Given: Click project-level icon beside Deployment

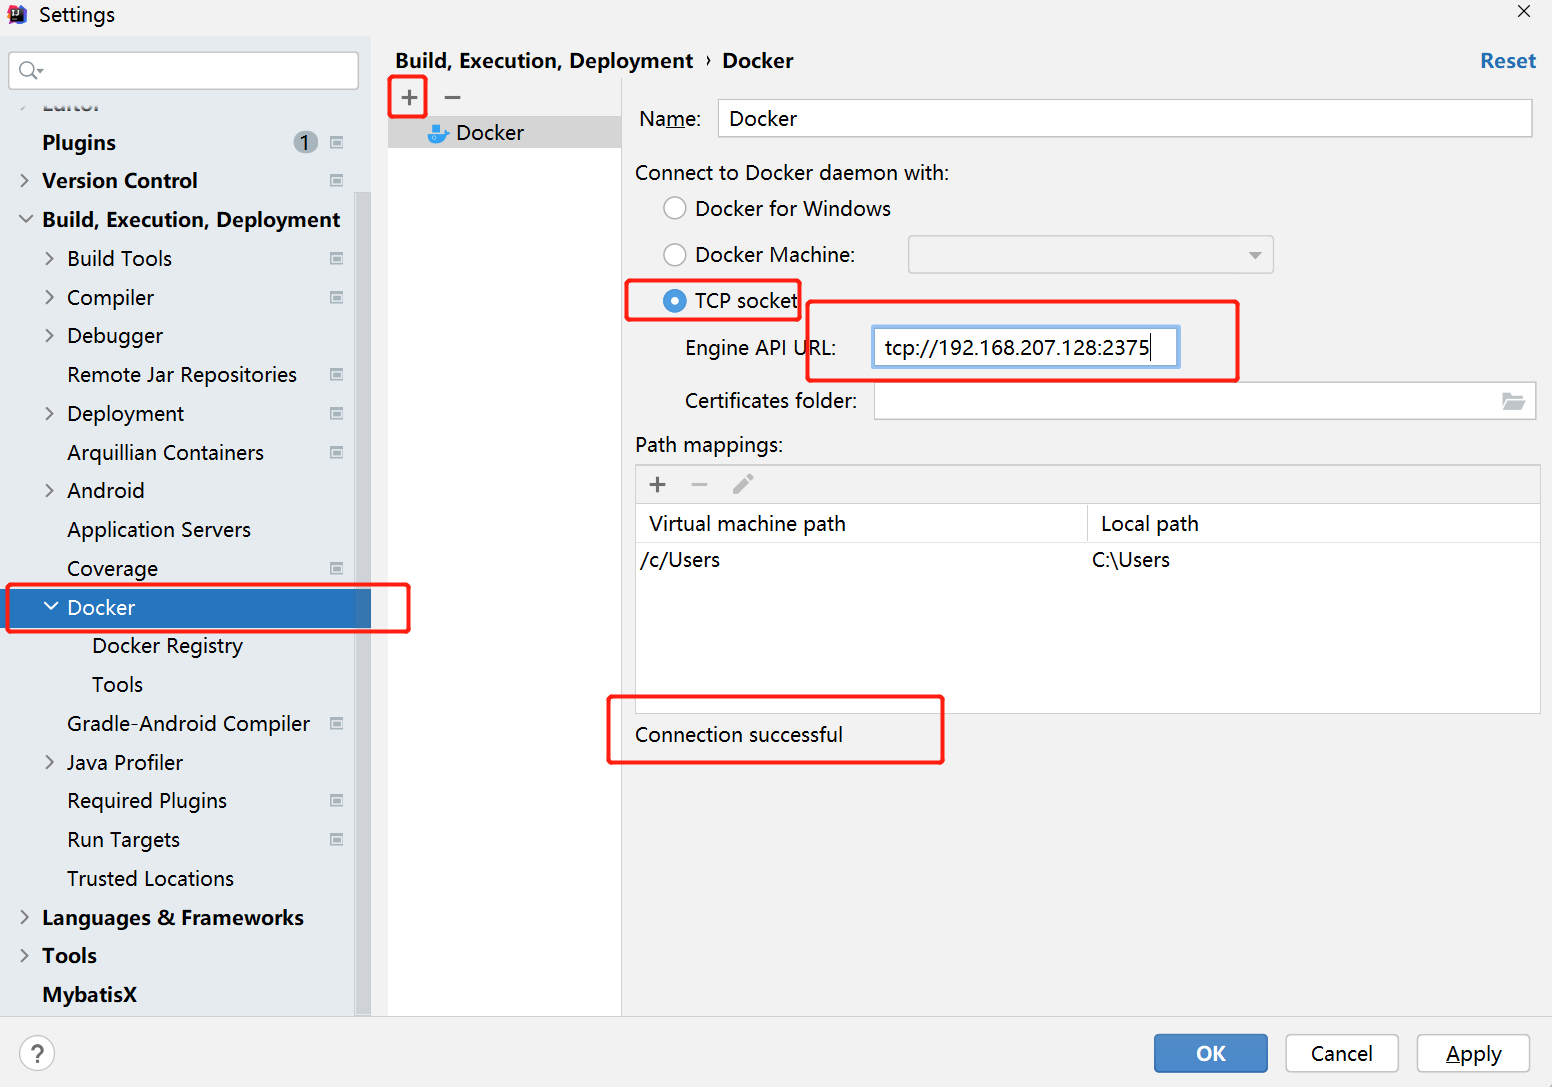Looking at the screenshot, I should click(x=337, y=414).
